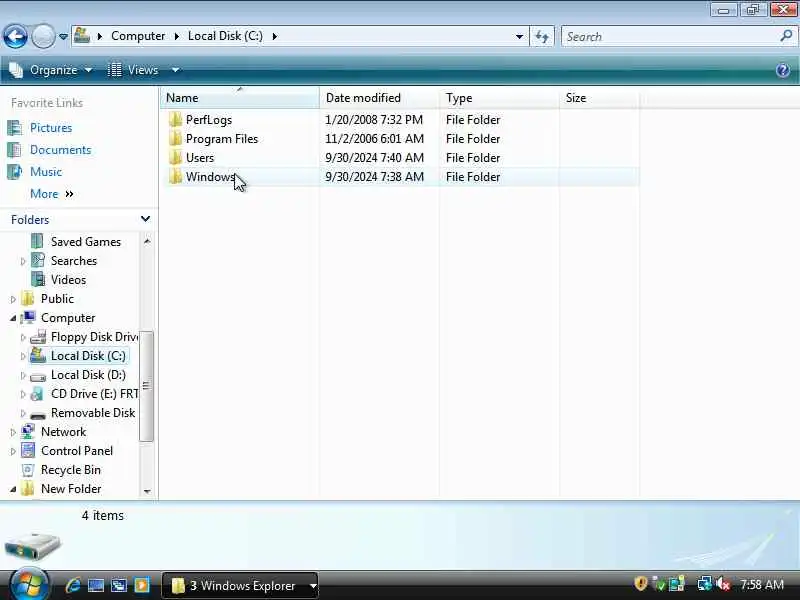Click the Switch between windows icon
The width and height of the screenshot is (800, 600).
(x=119, y=586)
